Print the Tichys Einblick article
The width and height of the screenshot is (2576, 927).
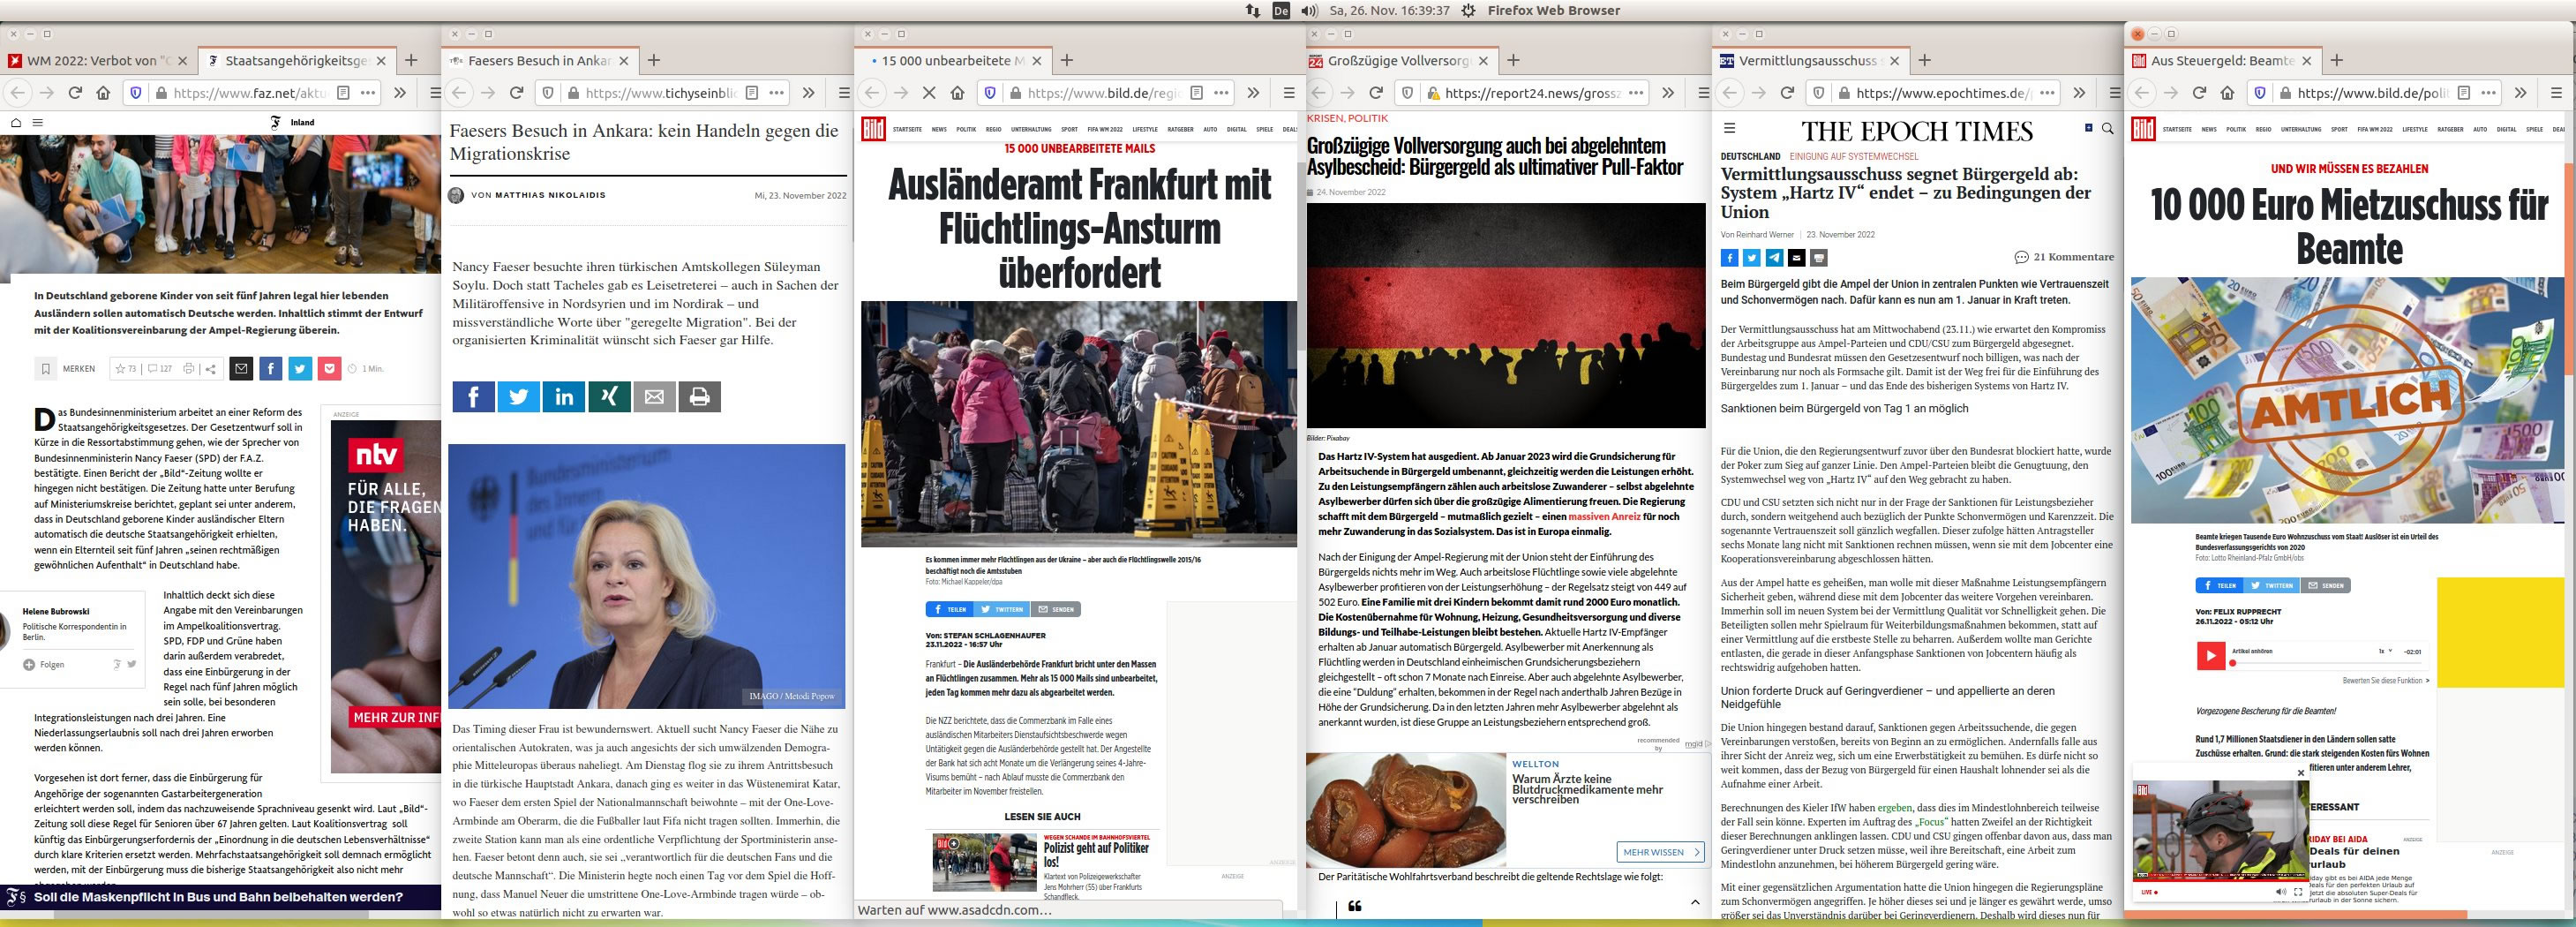click(699, 397)
